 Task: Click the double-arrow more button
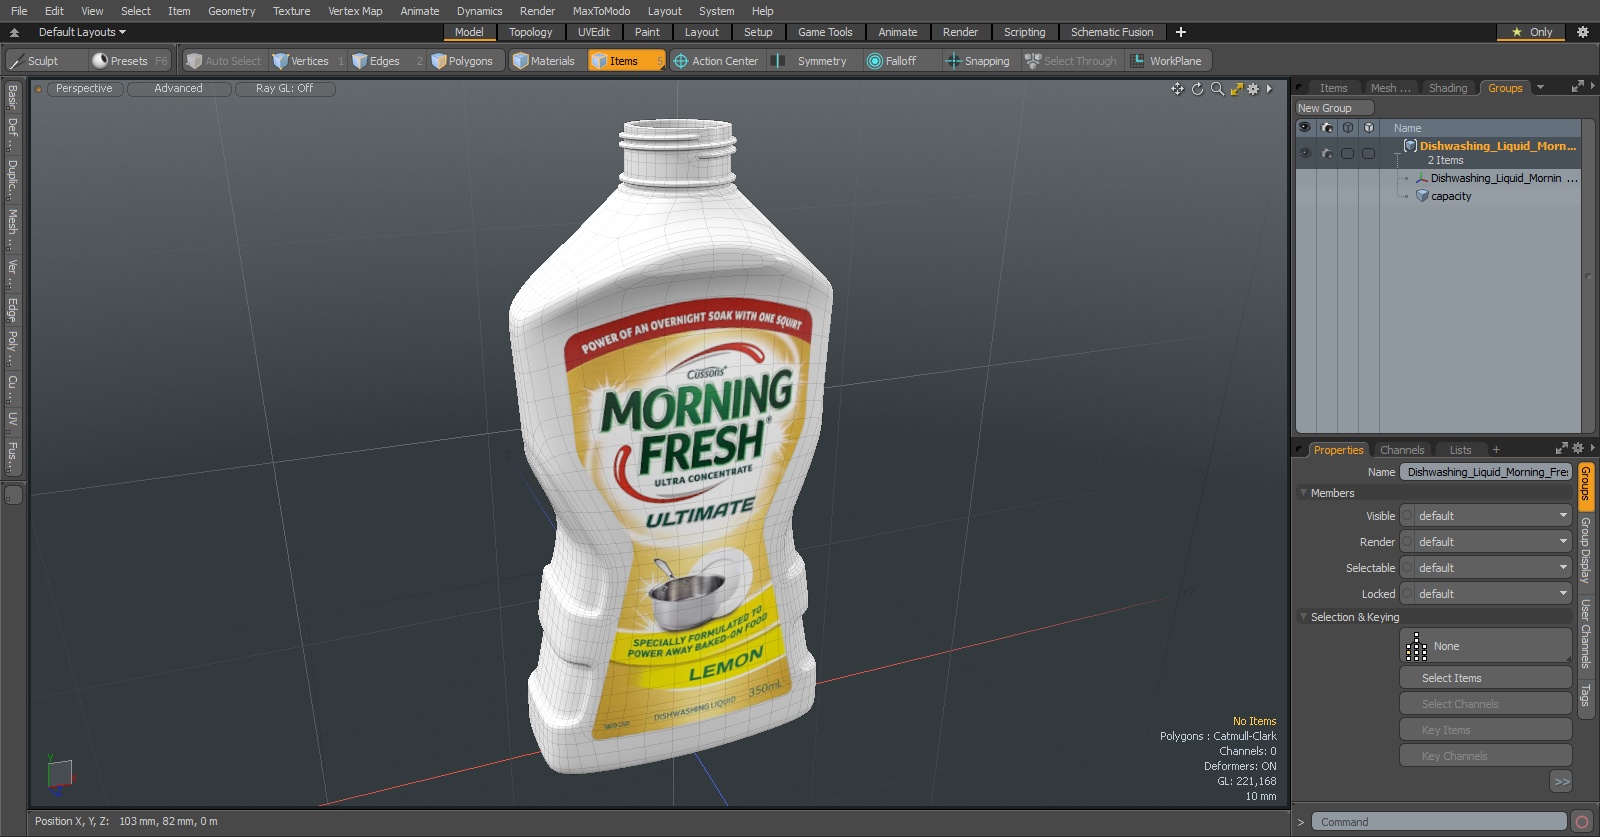[x=1561, y=781]
